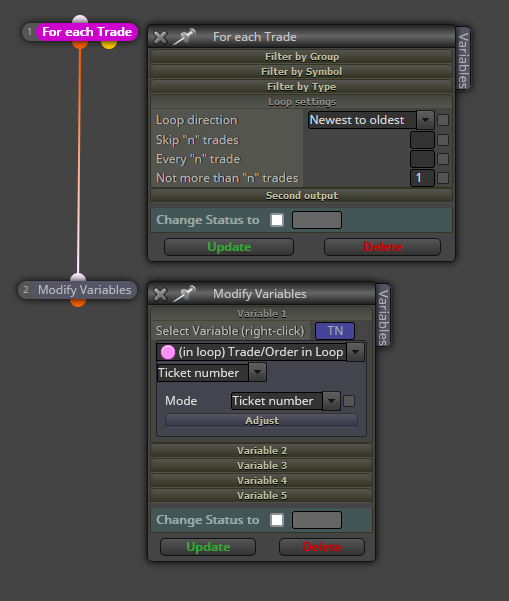
Task: Toggle checkbox next to Every "n" trade
Action: (443, 159)
